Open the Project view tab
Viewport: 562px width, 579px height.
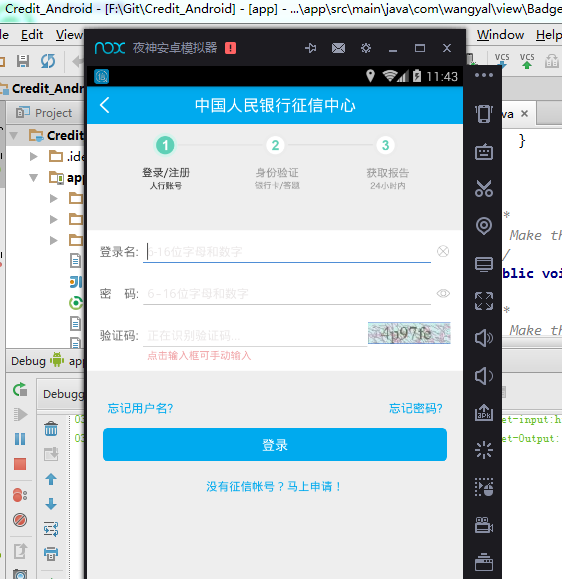(44, 113)
